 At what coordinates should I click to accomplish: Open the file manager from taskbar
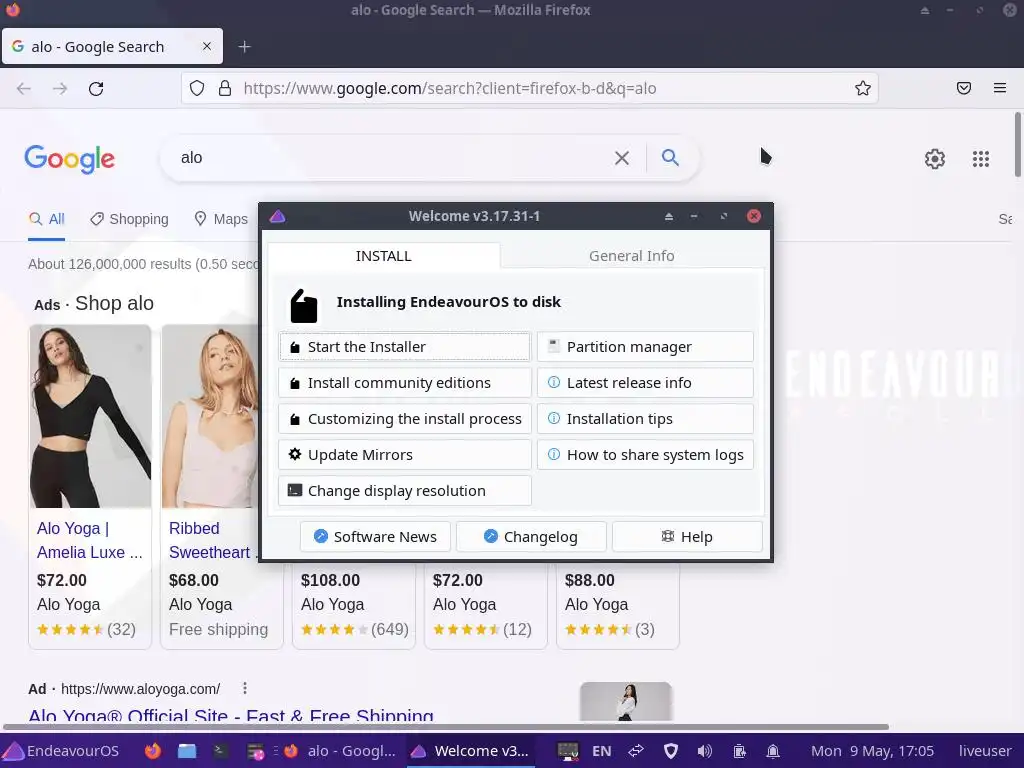click(x=187, y=751)
